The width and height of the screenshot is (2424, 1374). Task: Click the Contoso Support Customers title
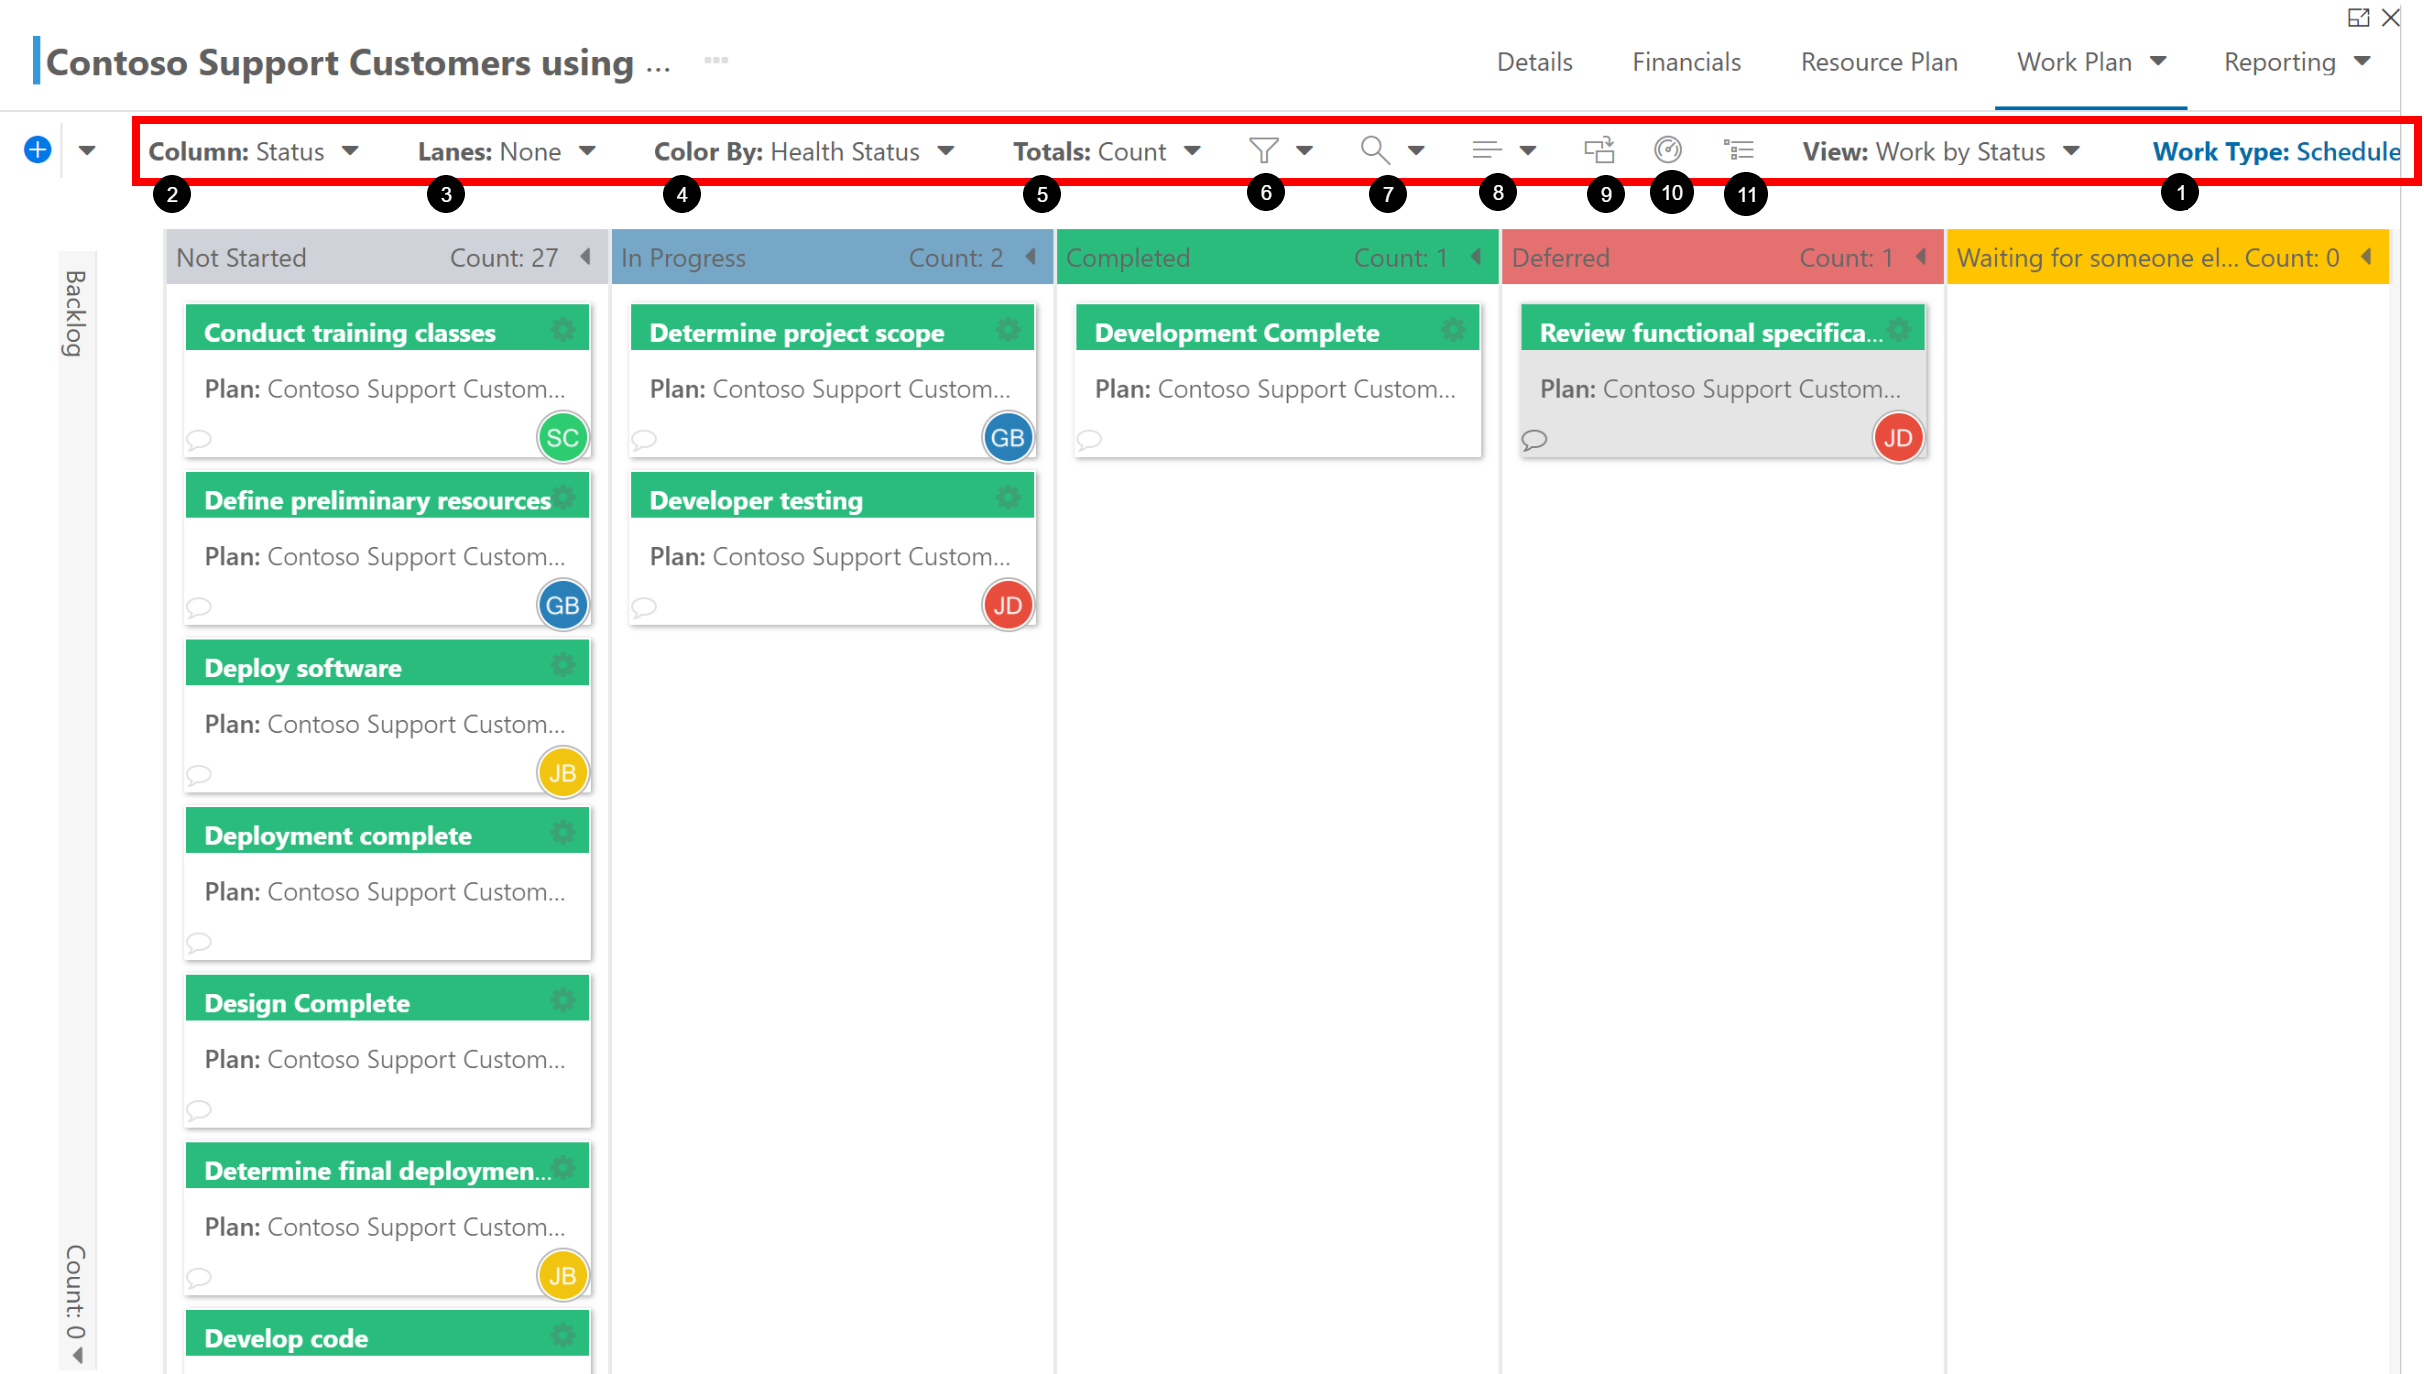[358, 62]
